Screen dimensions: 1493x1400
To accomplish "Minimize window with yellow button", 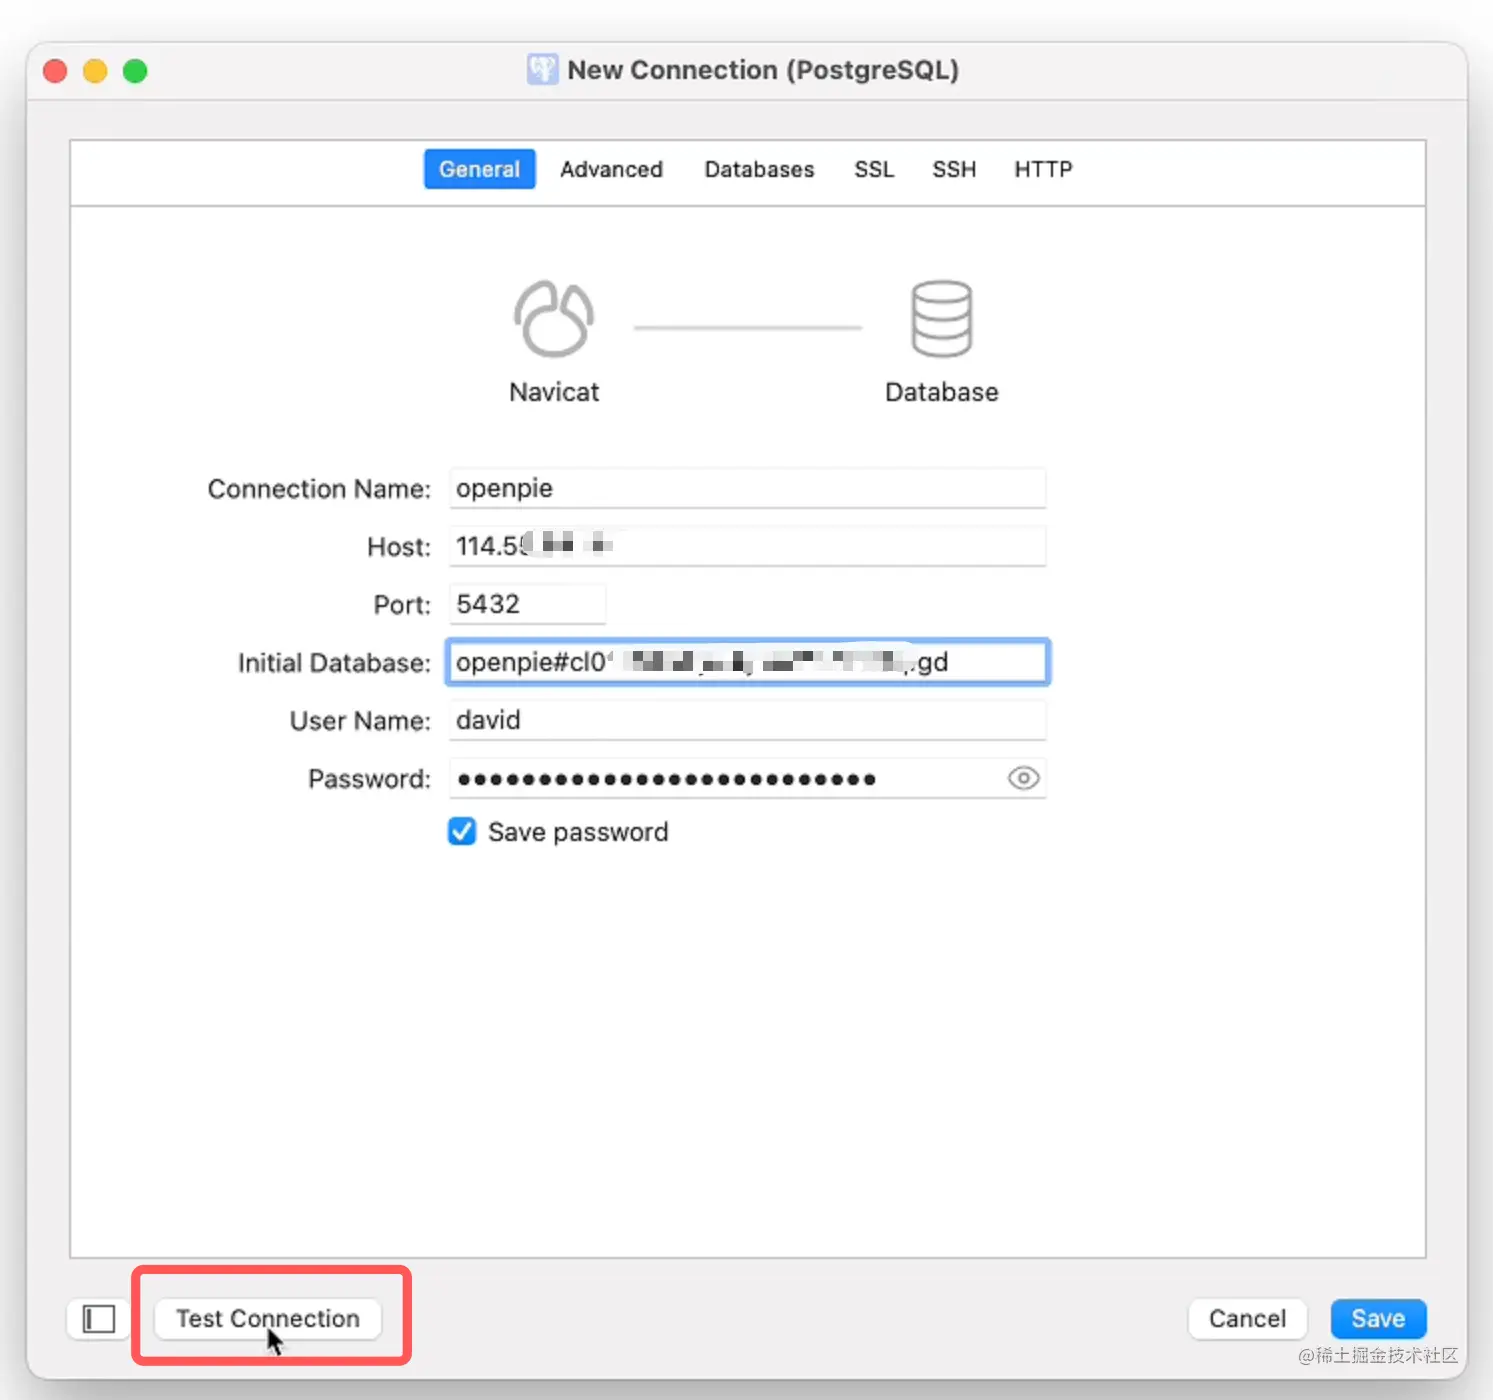I will coord(95,71).
